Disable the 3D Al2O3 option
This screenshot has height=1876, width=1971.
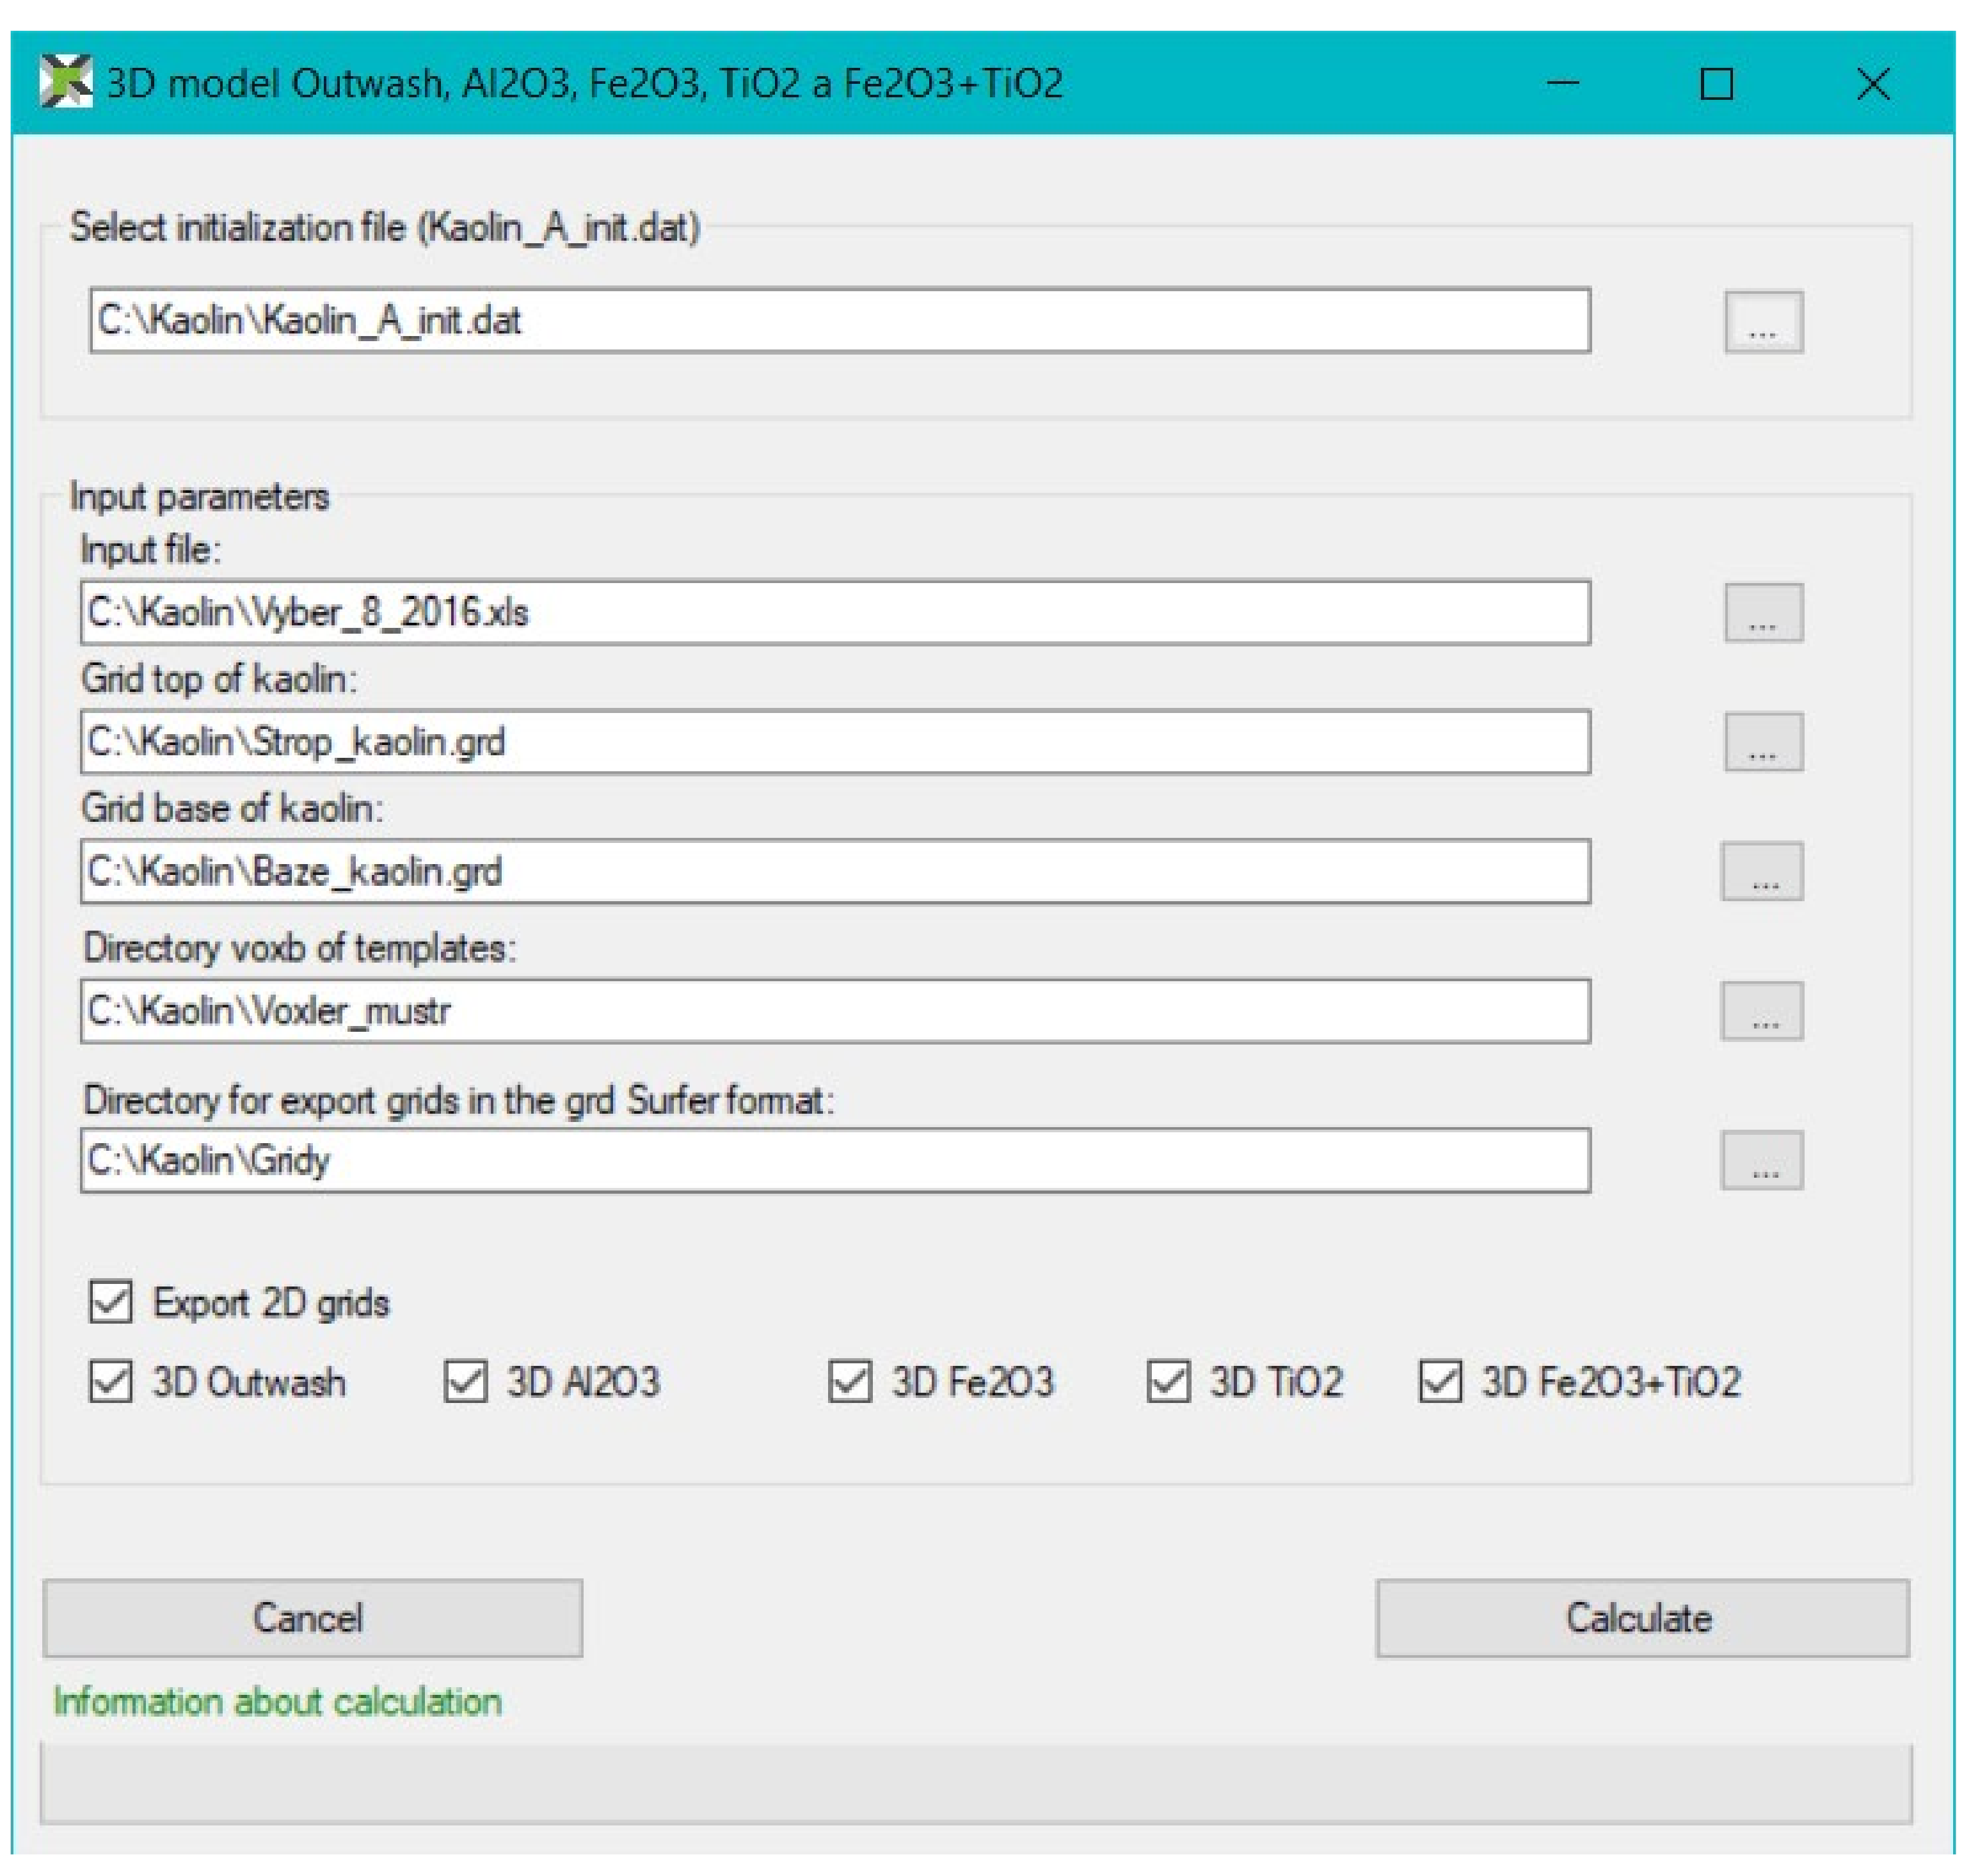[x=465, y=1382]
